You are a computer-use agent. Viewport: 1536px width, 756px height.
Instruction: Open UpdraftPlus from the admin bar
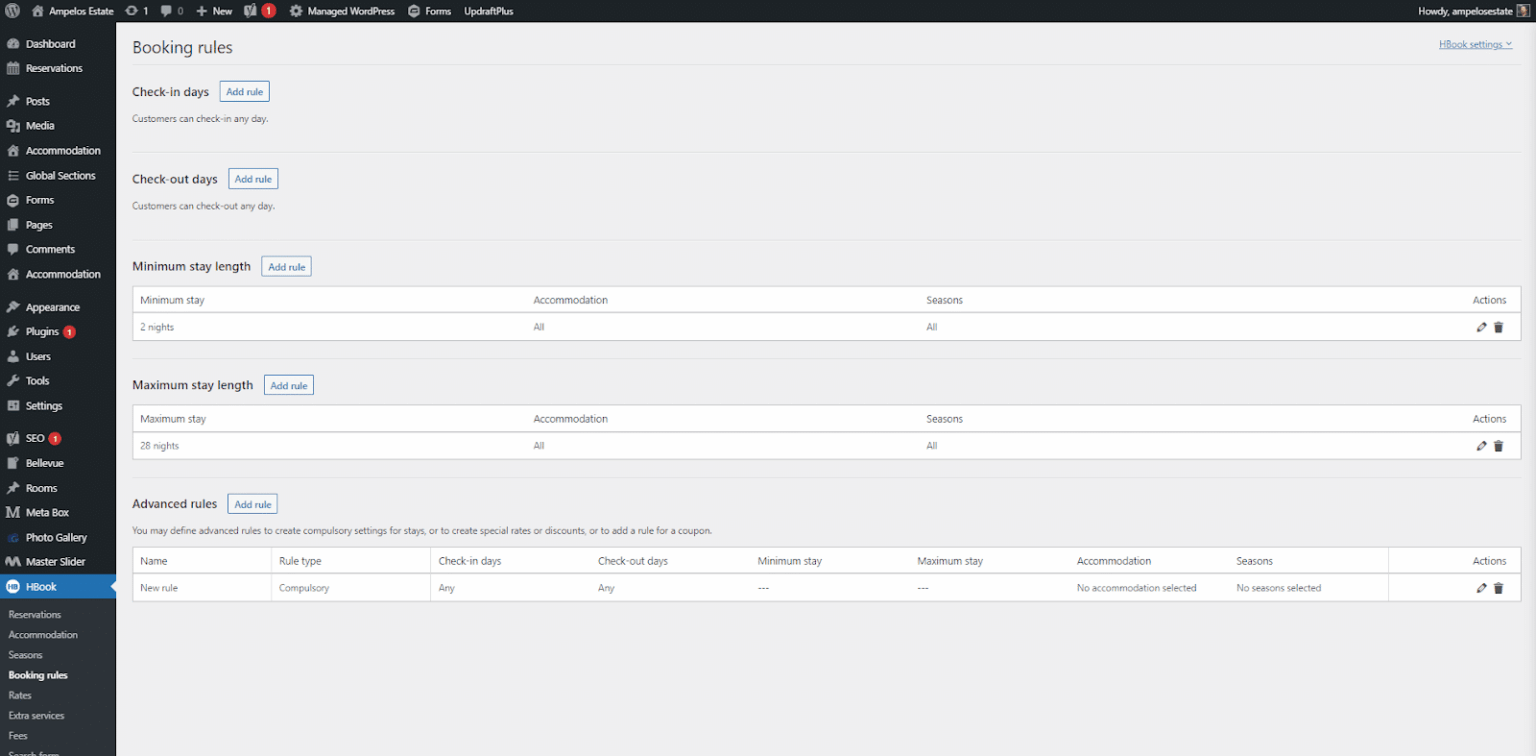tap(488, 11)
